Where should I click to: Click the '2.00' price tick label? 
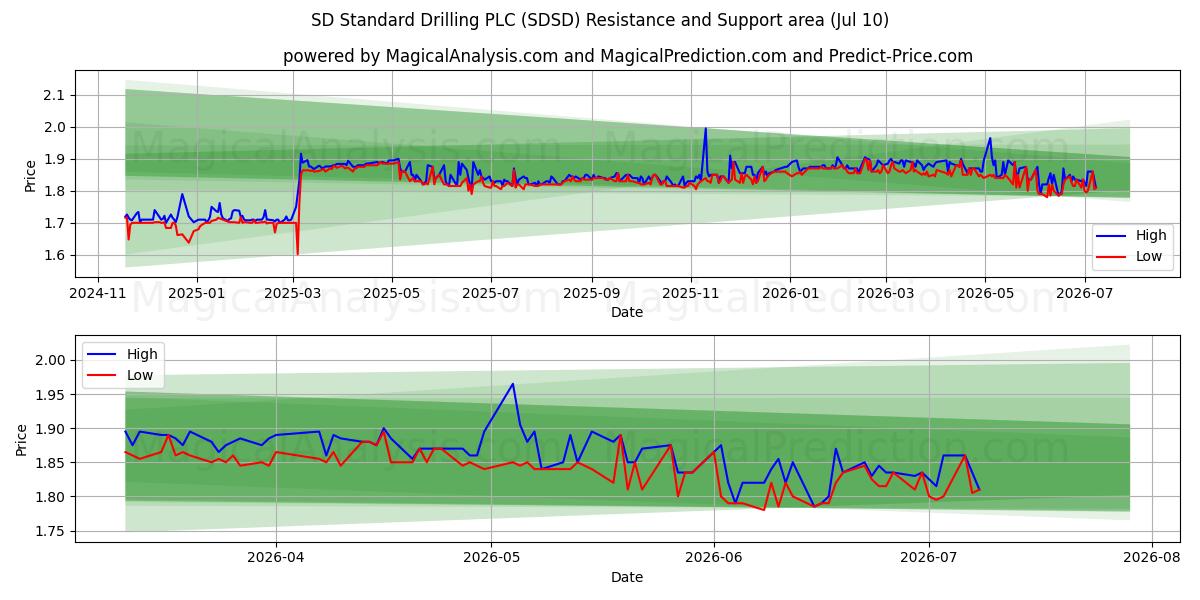click(x=50, y=360)
